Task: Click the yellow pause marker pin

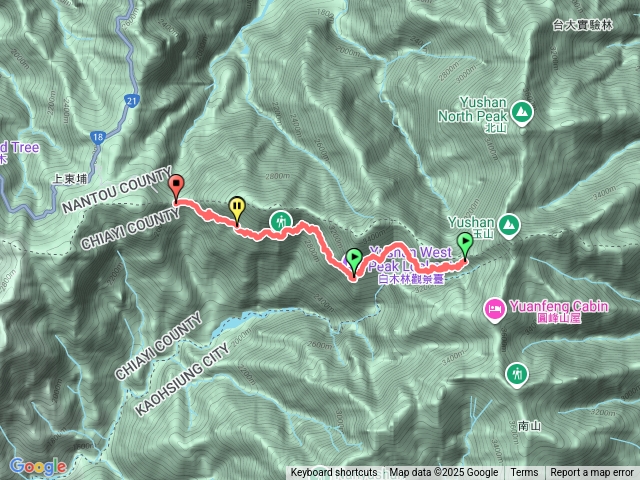Action: coord(237,209)
